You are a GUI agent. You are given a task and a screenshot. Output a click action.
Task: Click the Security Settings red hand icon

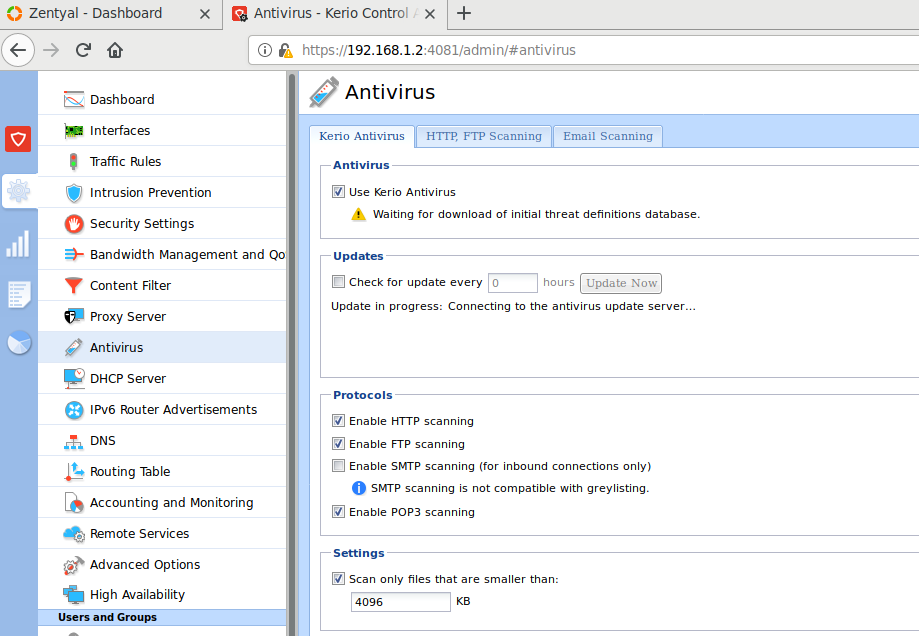pyautogui.click(x=74, y=224)
